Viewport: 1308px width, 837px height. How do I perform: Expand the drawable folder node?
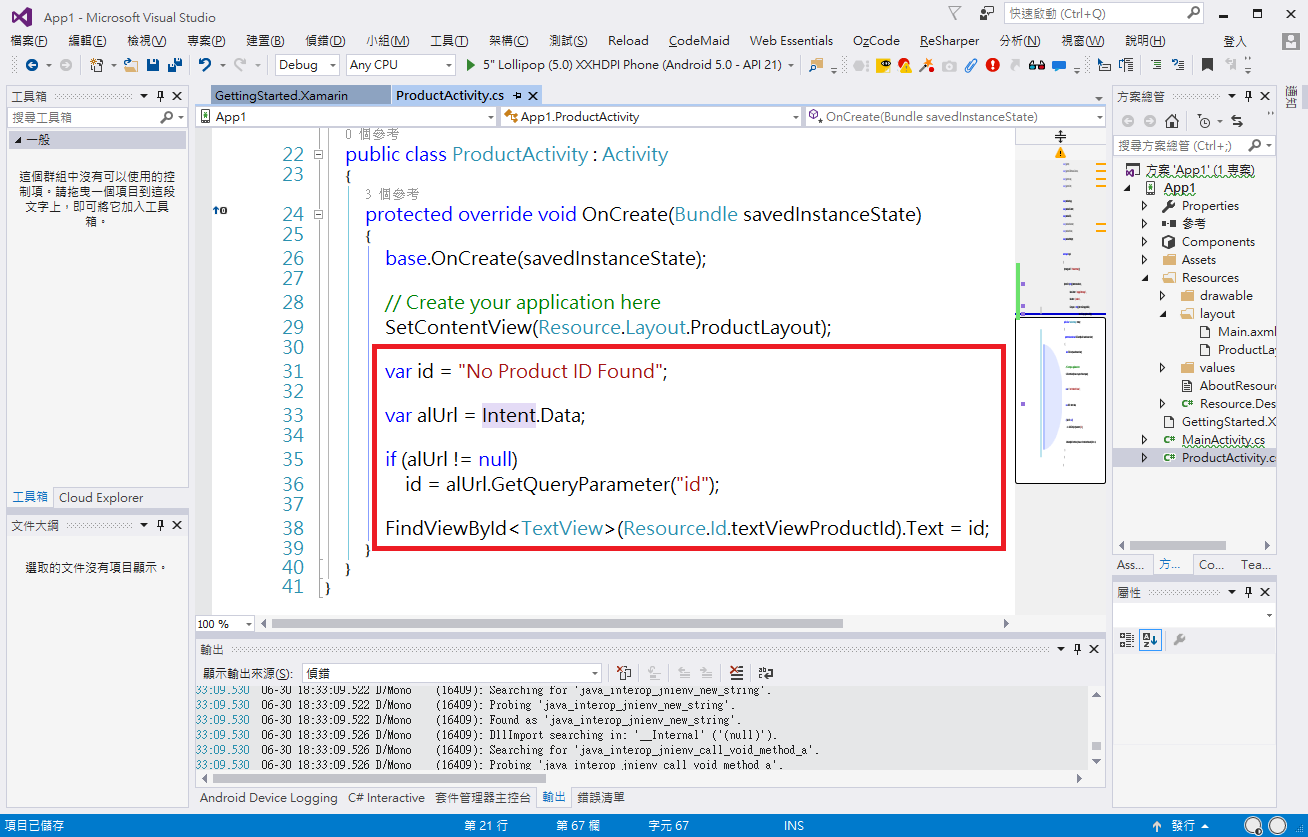[x=1162, y=296]
